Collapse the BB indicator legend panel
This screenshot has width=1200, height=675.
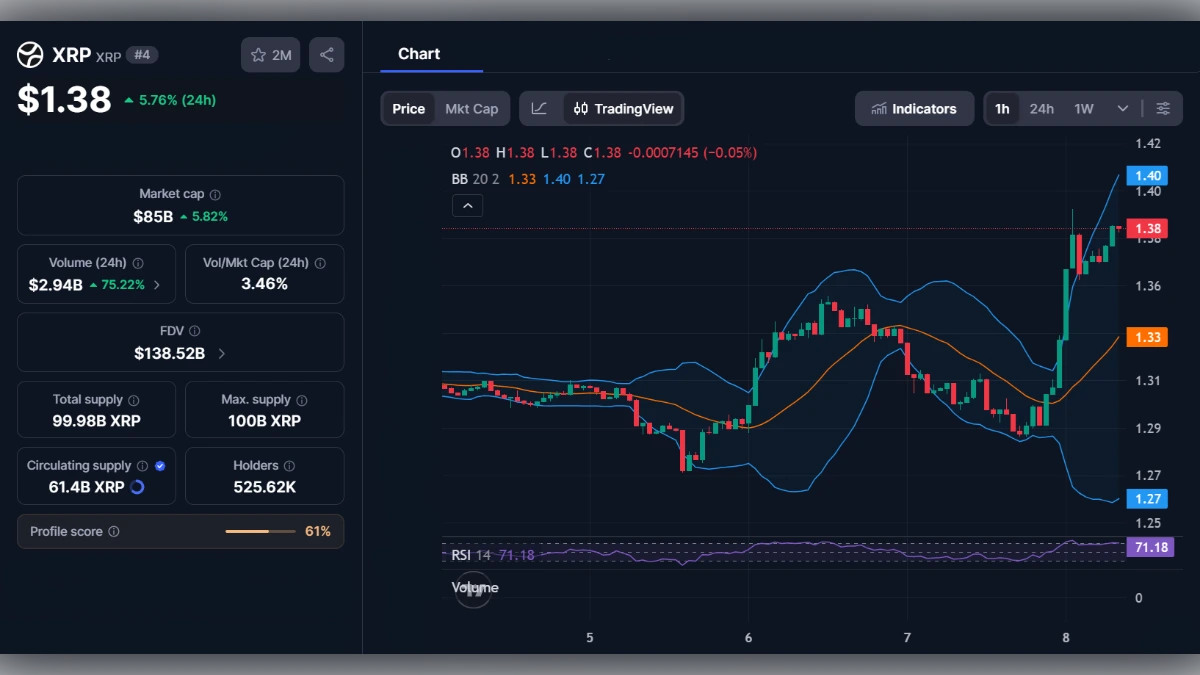(x=467, y=205)
